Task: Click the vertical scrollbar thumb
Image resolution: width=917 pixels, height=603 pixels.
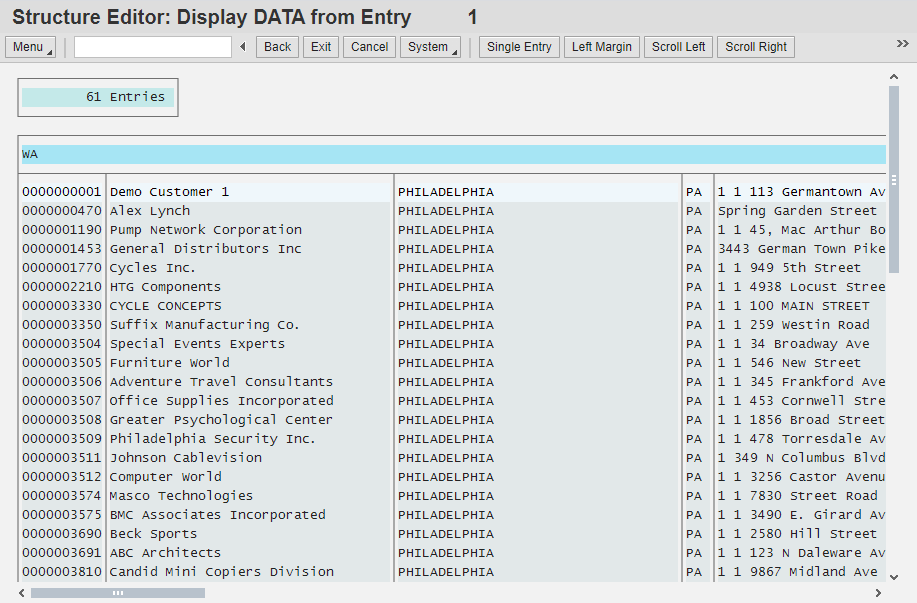Action: 894,178
